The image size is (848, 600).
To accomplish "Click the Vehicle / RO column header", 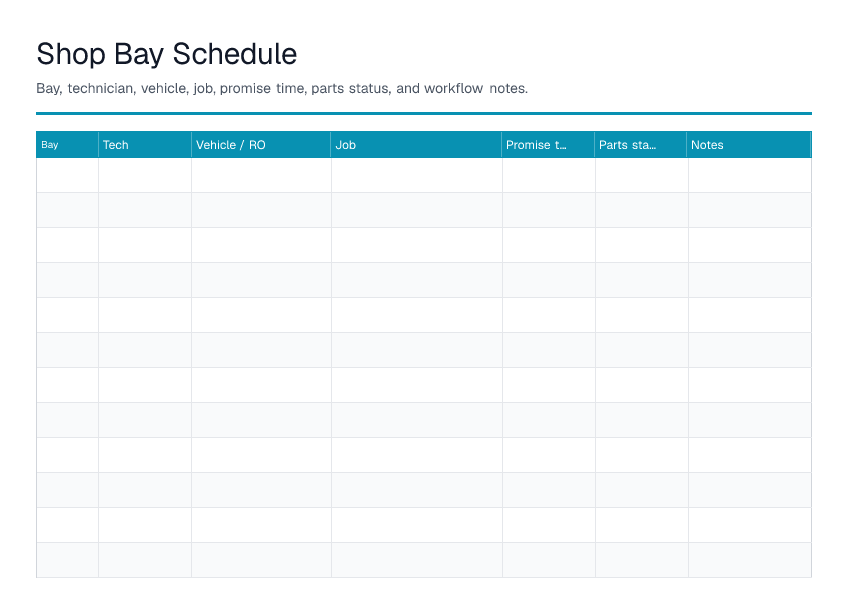I will (x=261, y=144).
